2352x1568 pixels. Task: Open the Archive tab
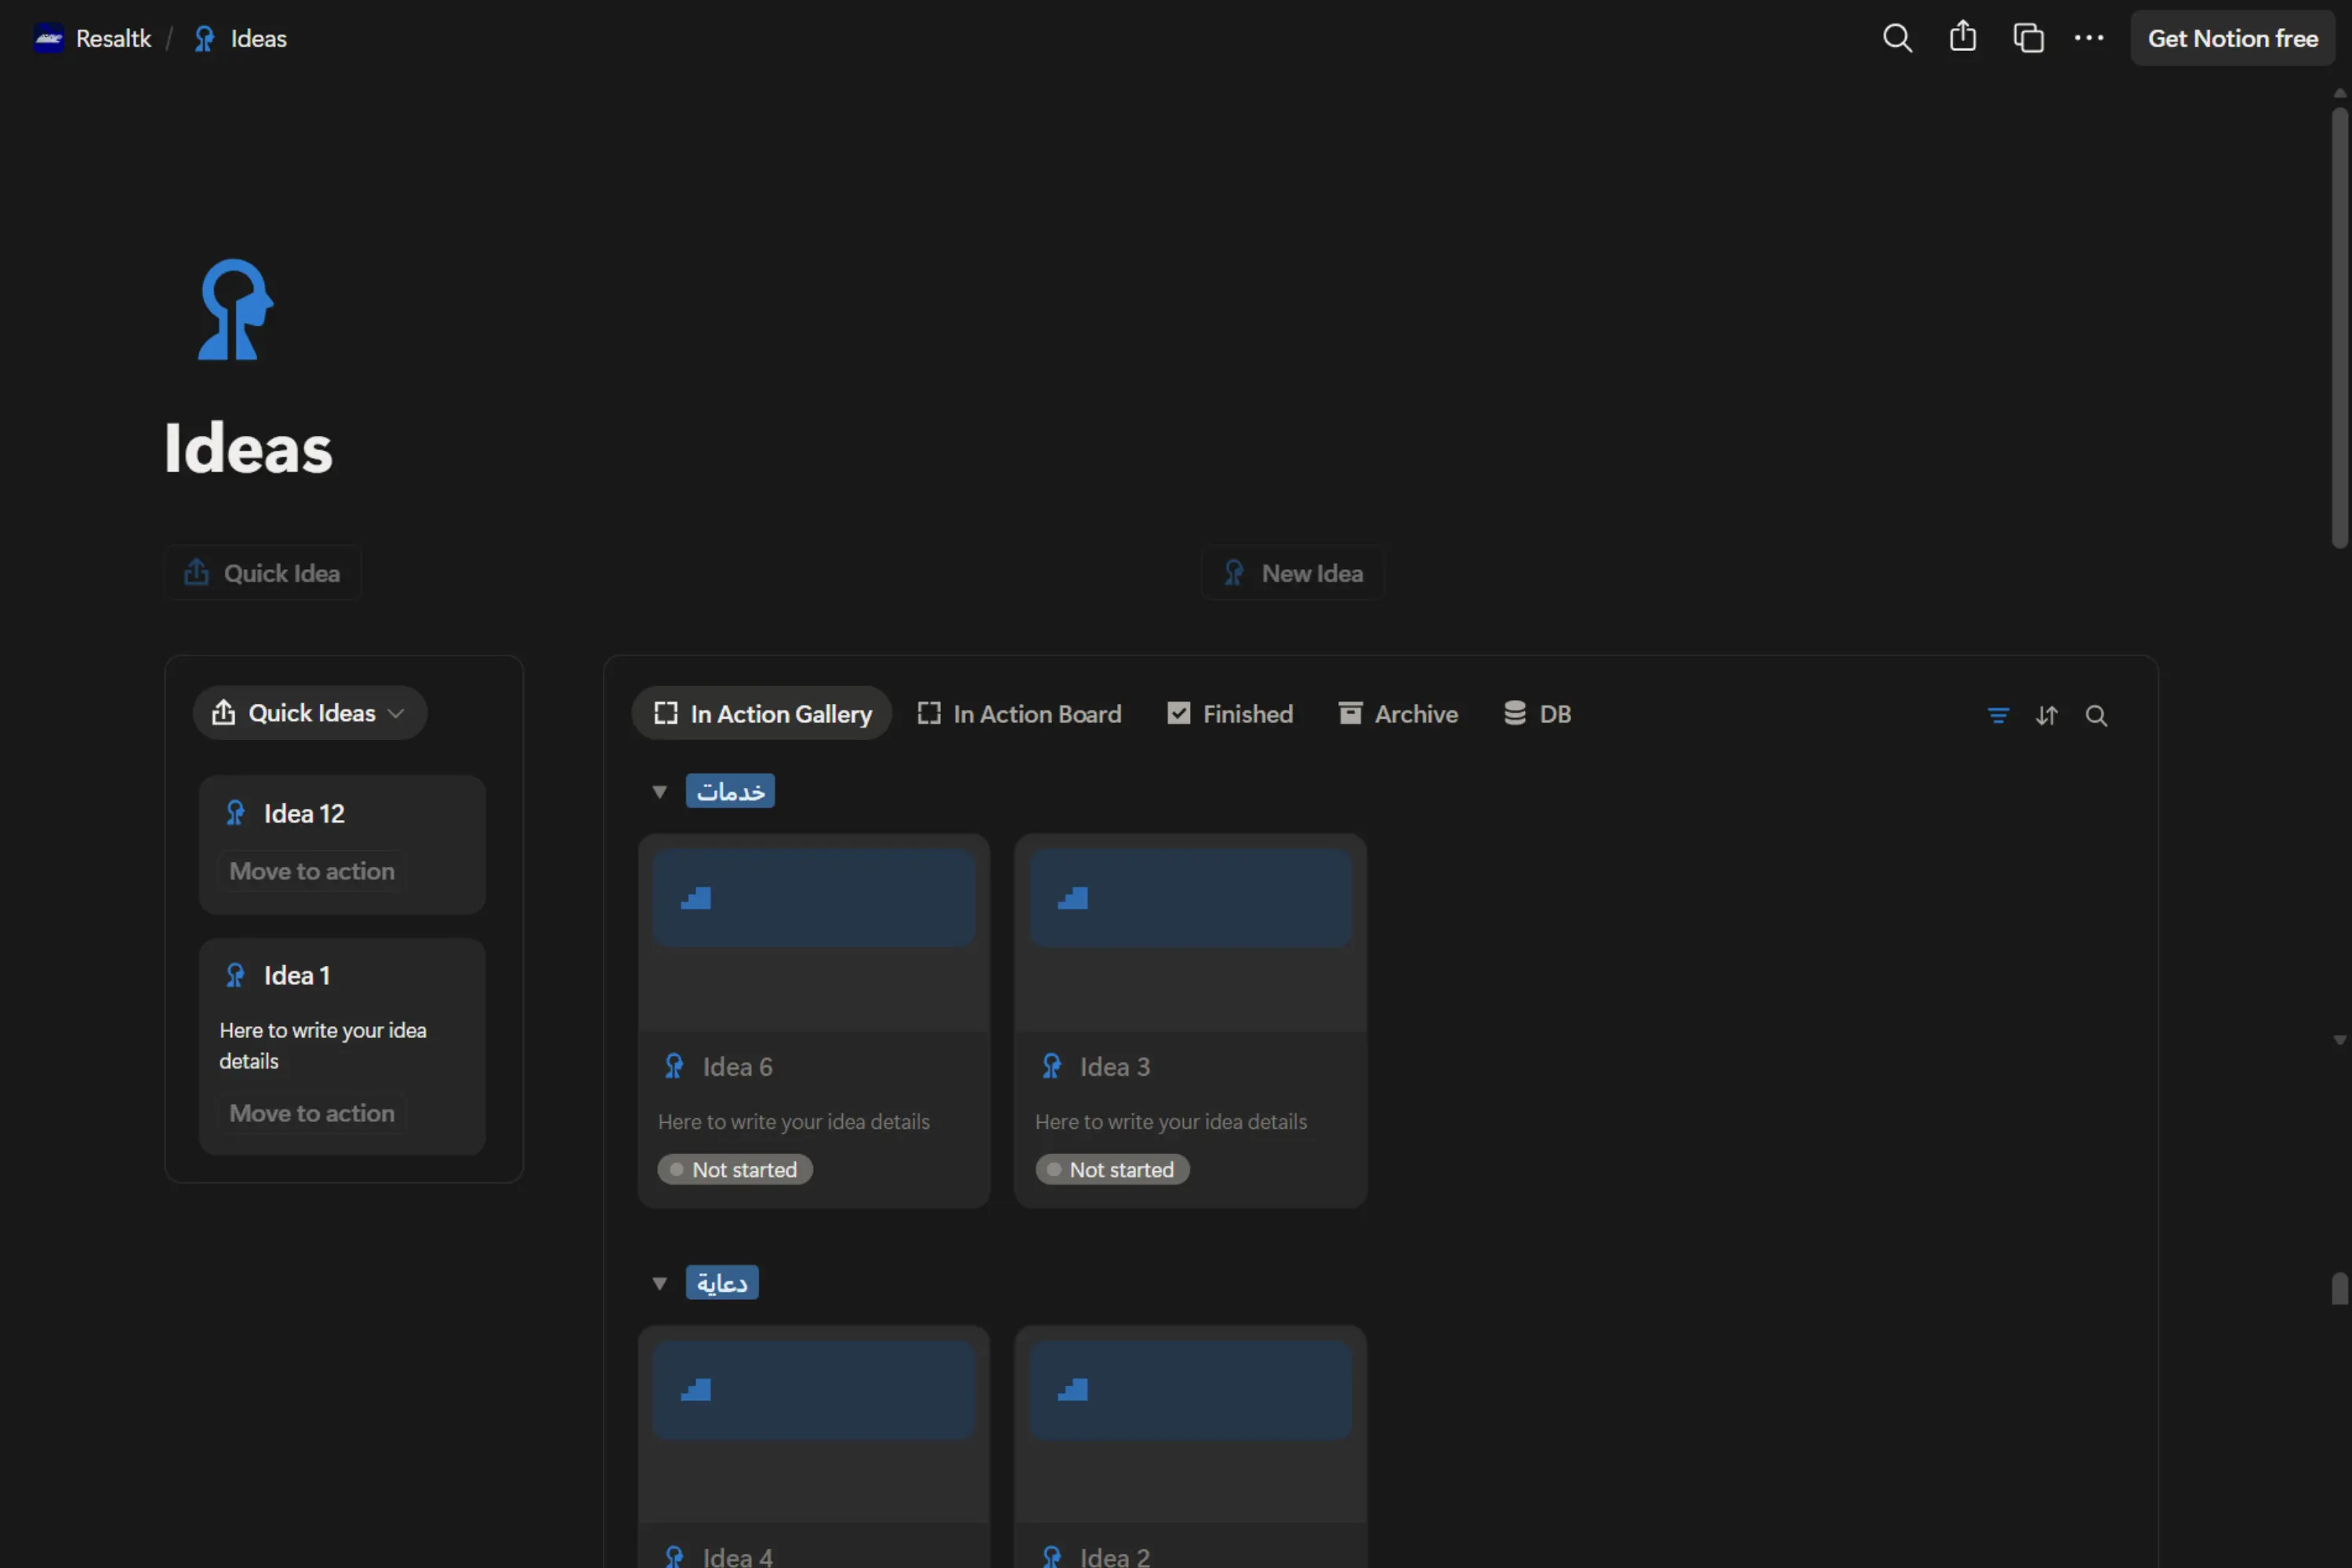coord(1398,714)
